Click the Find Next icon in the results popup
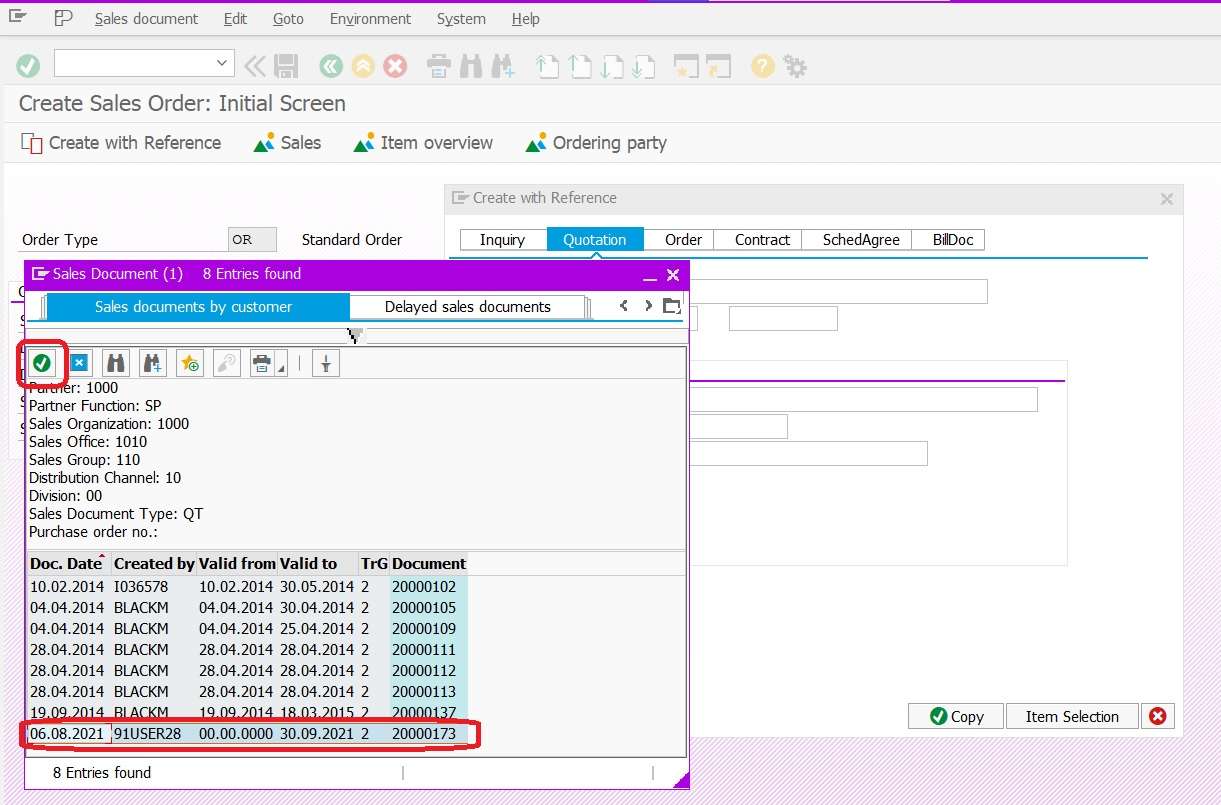Viewport: 1221px width, 805px height. pyautogui.click(x=152, y=362)
